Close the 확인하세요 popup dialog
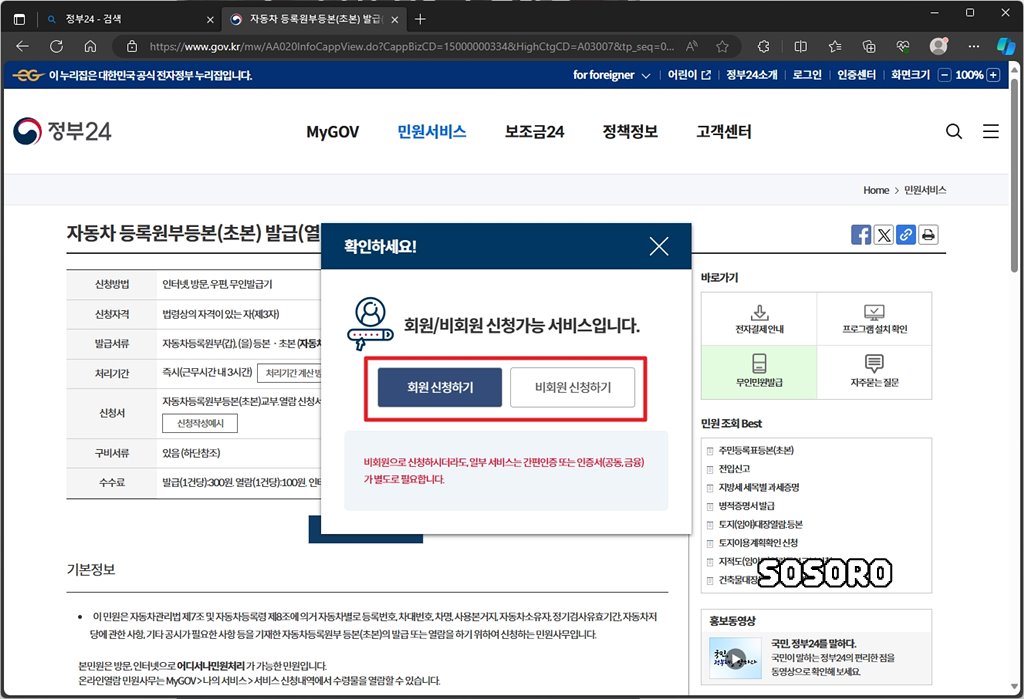1024x699 pixels. [x=659, y=246]
